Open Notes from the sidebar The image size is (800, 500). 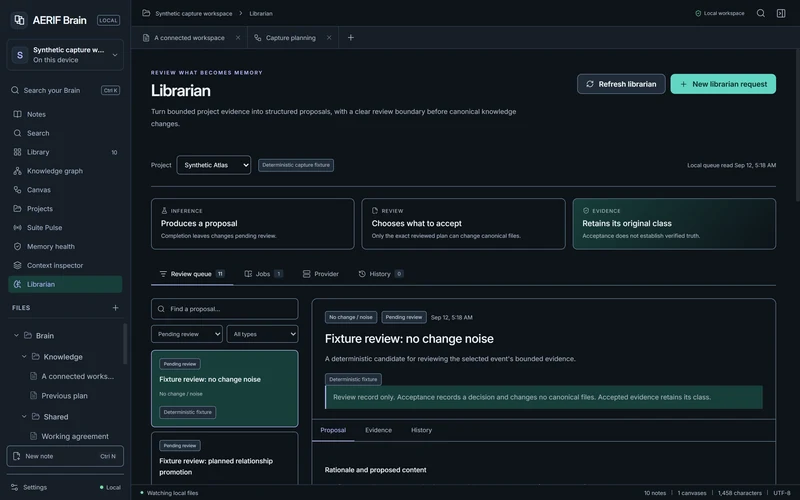[x=65, y=114]
